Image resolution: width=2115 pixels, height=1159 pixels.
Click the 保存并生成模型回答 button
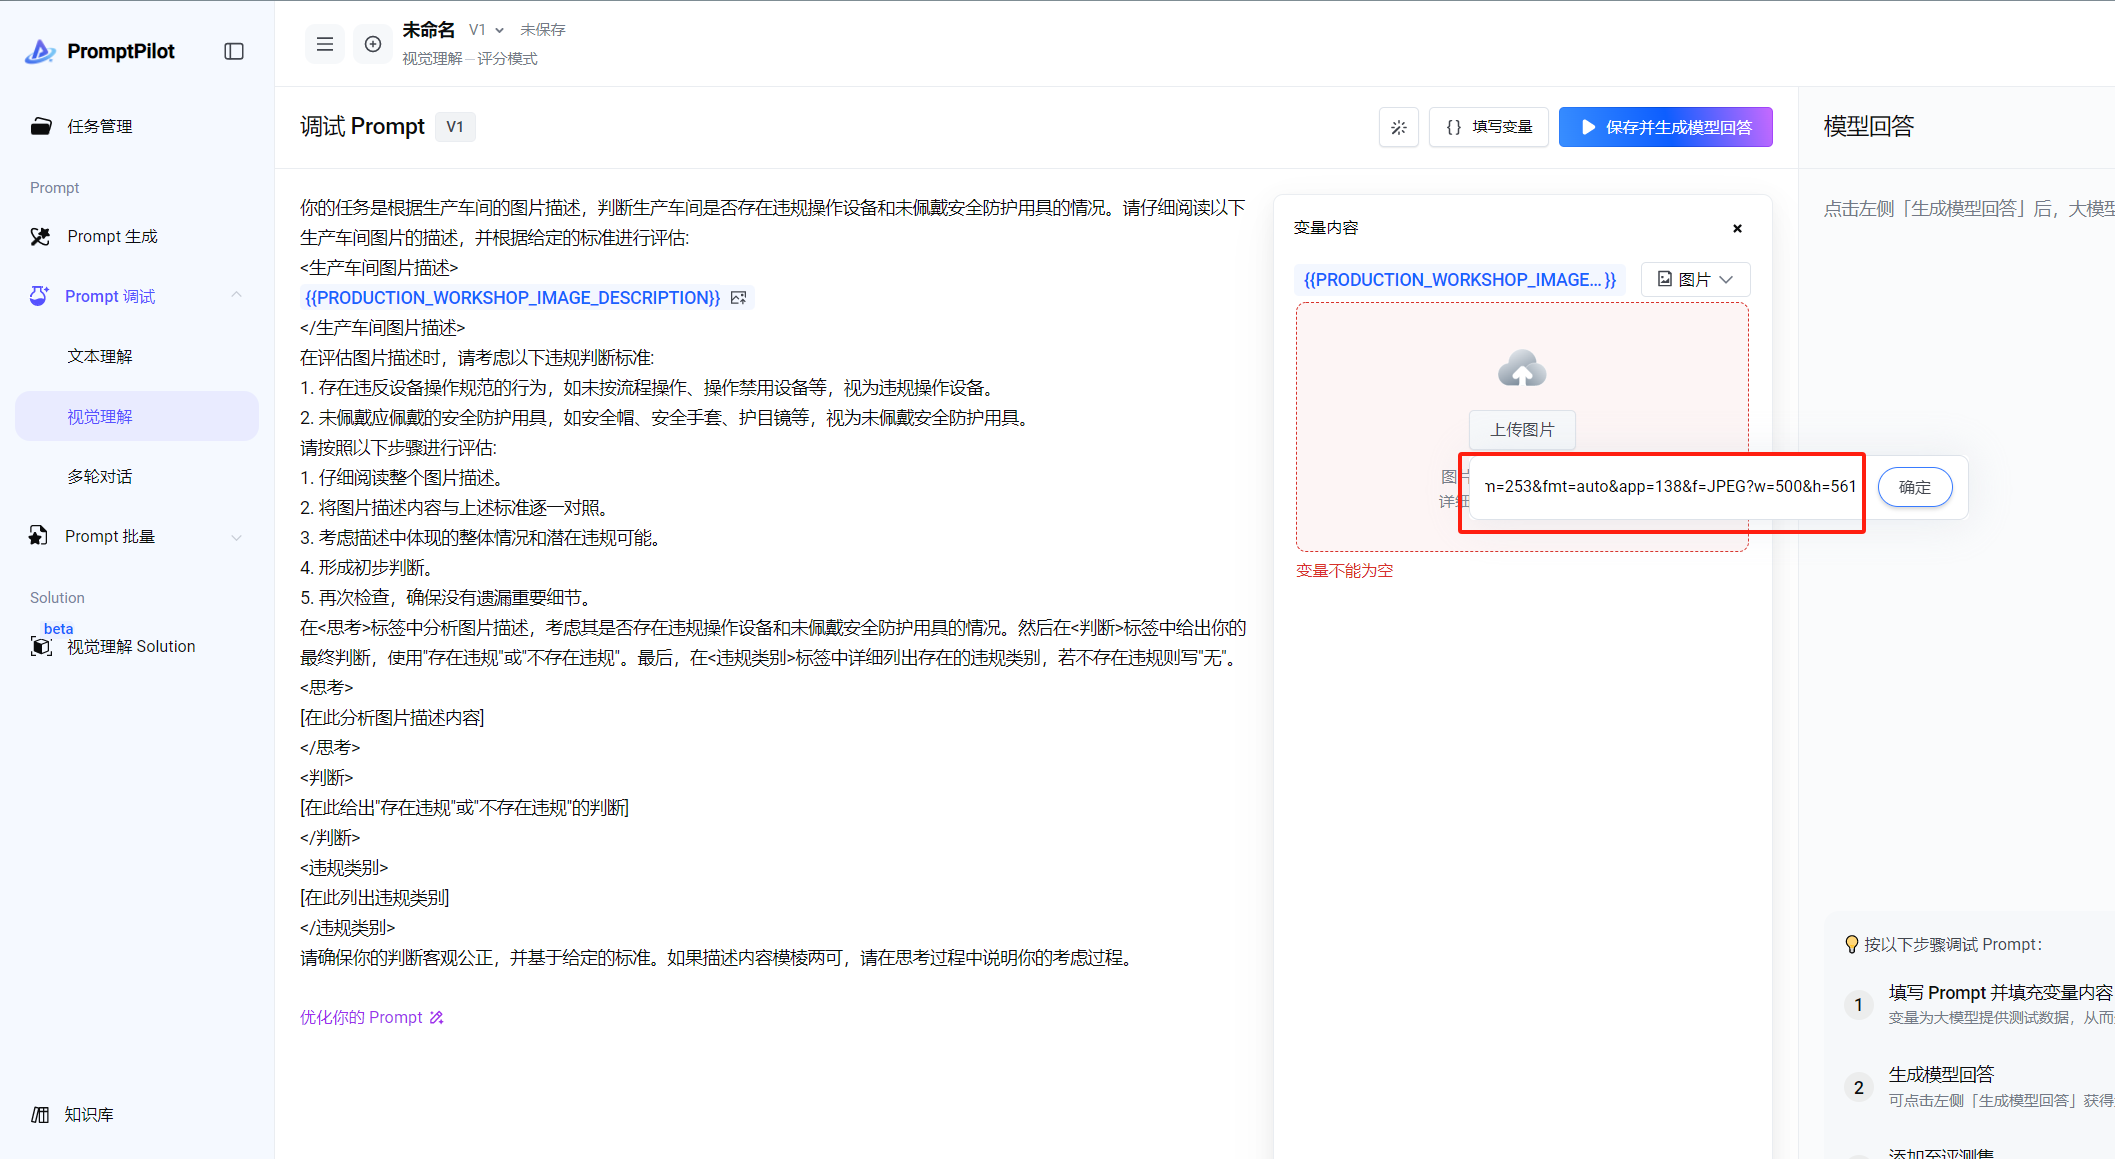coord(1665,127)
